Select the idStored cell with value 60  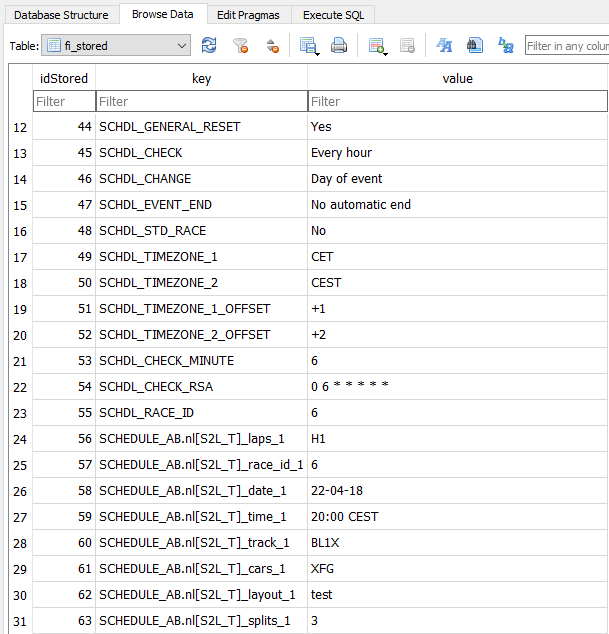pyautogui.click(x=64, y=543)
